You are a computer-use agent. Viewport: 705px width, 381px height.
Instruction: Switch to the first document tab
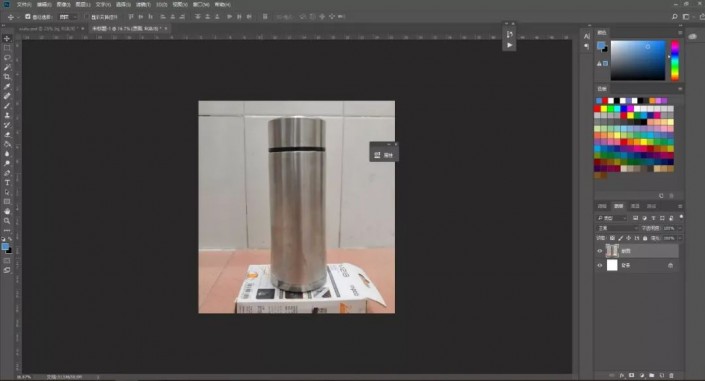[48, 28]
